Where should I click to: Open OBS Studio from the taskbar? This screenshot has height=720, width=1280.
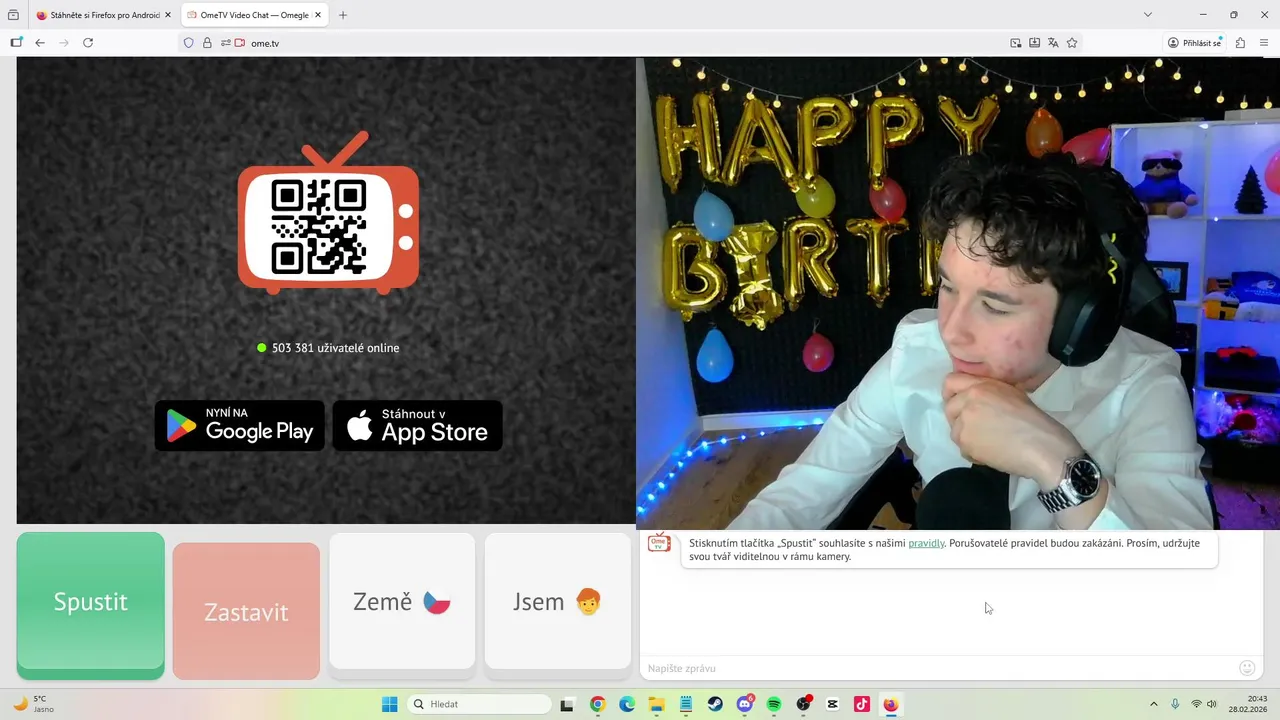point(803,704)
